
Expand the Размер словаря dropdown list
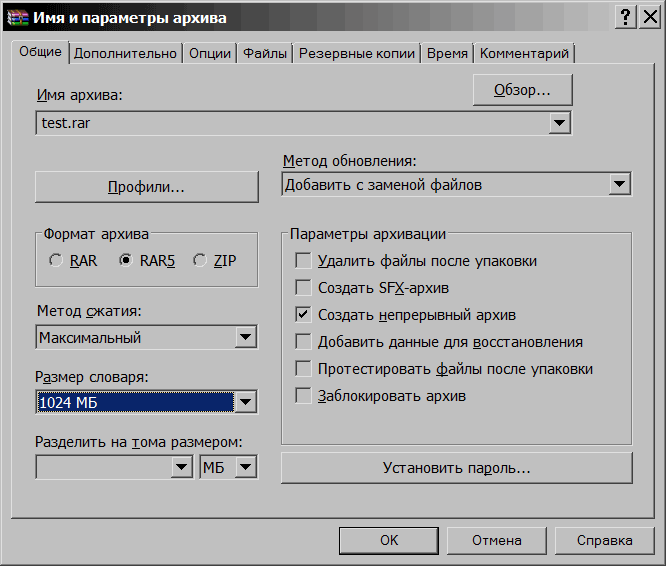(245, 402)
